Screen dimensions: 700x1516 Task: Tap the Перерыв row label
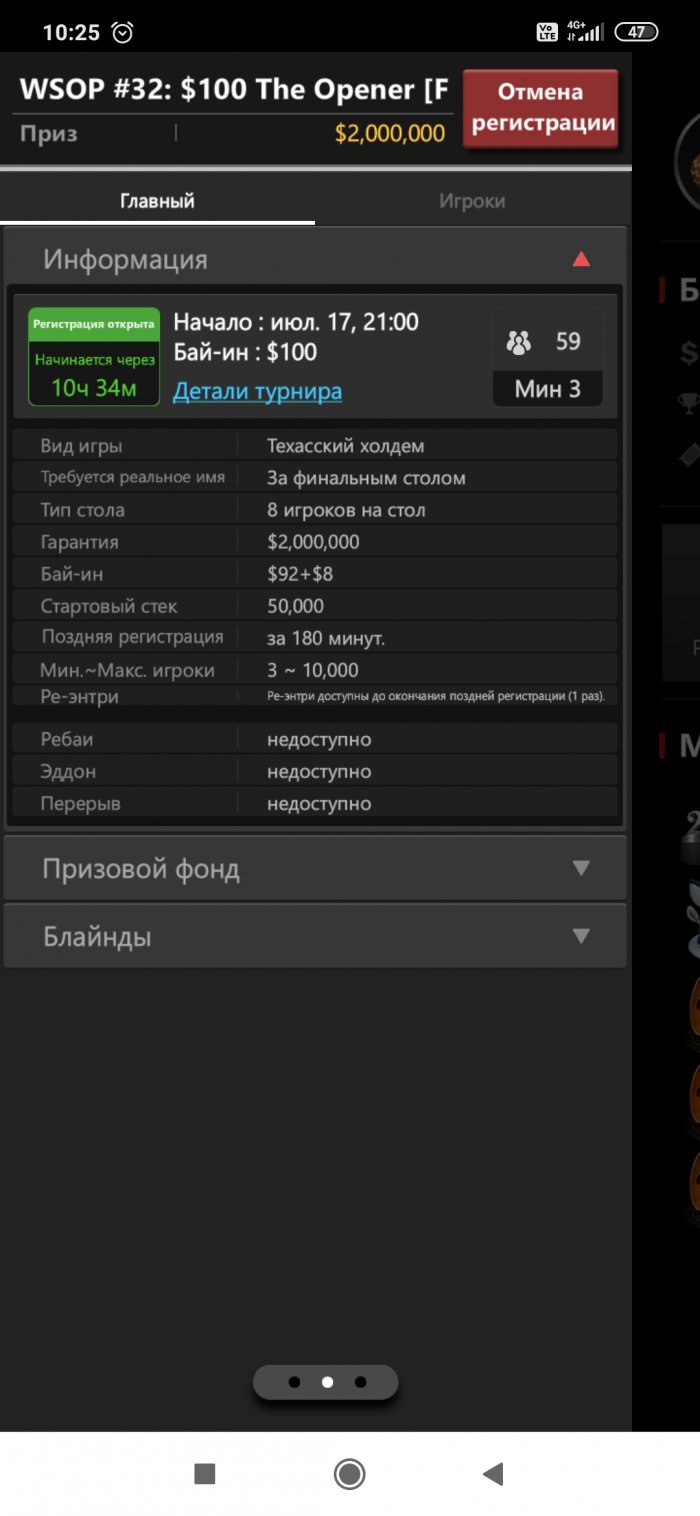[x=80, y=804]
